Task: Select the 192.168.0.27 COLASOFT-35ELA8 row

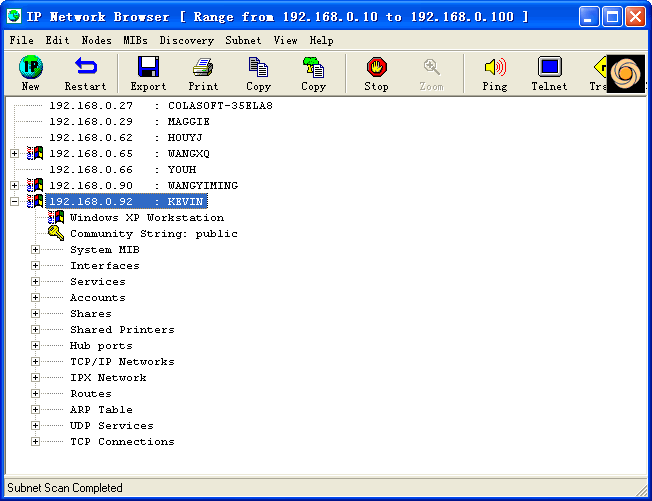Action: 161,106
